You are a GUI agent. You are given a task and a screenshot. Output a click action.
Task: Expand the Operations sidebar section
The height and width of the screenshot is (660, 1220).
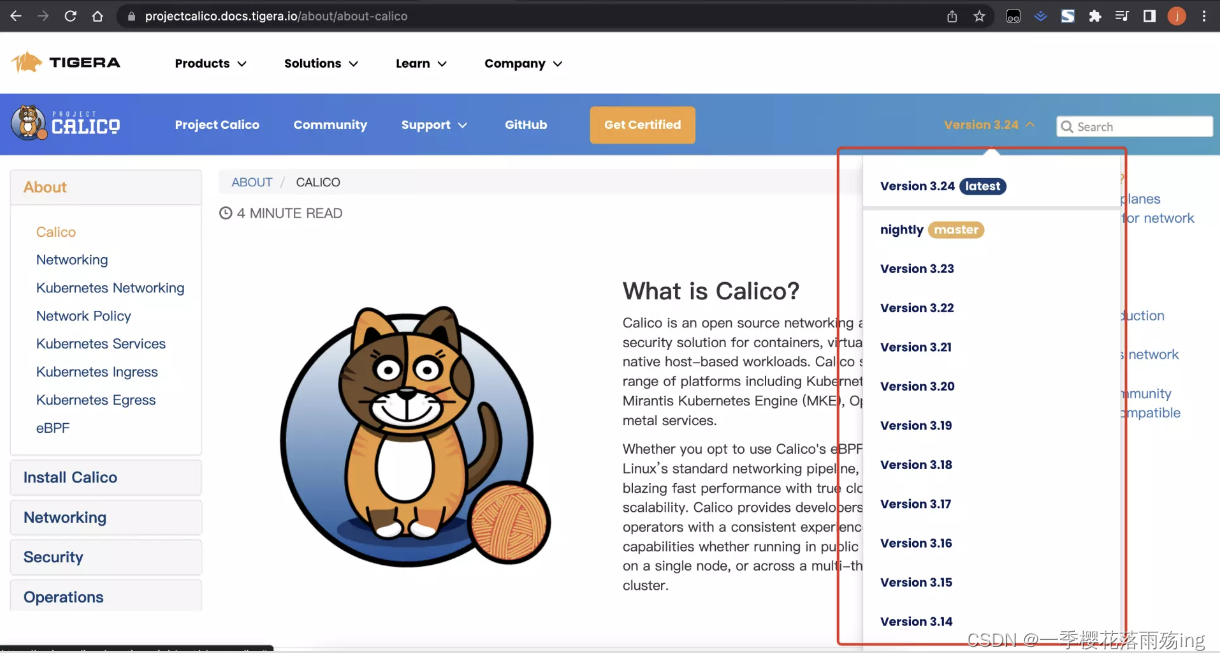106,596
